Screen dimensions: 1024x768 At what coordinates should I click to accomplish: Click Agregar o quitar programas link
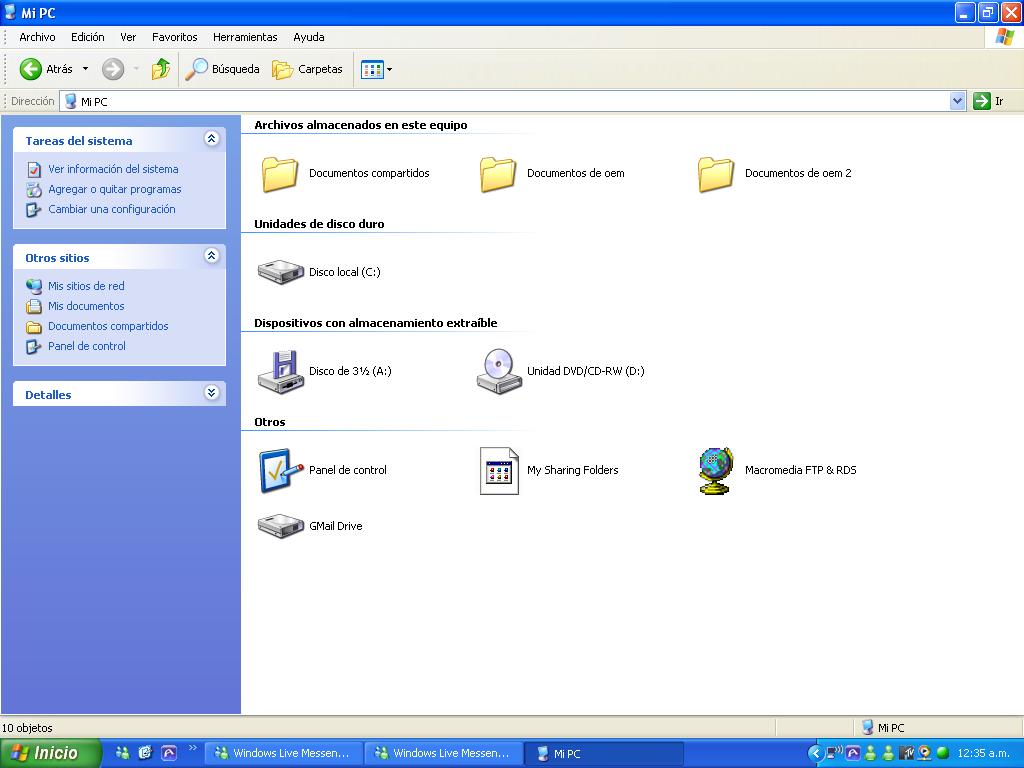114,189
